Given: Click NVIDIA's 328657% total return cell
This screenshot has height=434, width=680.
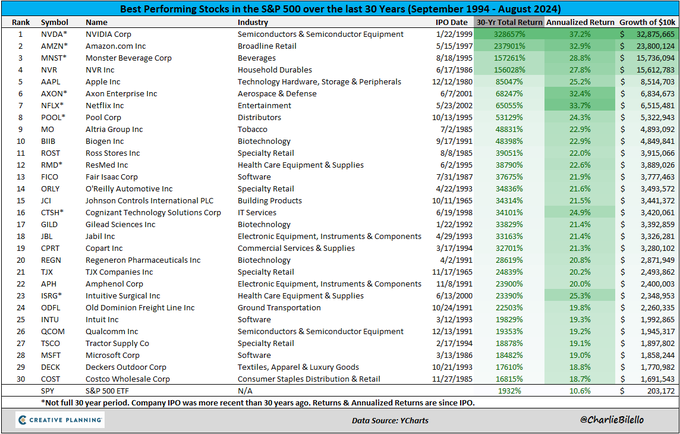Looking at the screenshot, I should [x=509, y=34].
